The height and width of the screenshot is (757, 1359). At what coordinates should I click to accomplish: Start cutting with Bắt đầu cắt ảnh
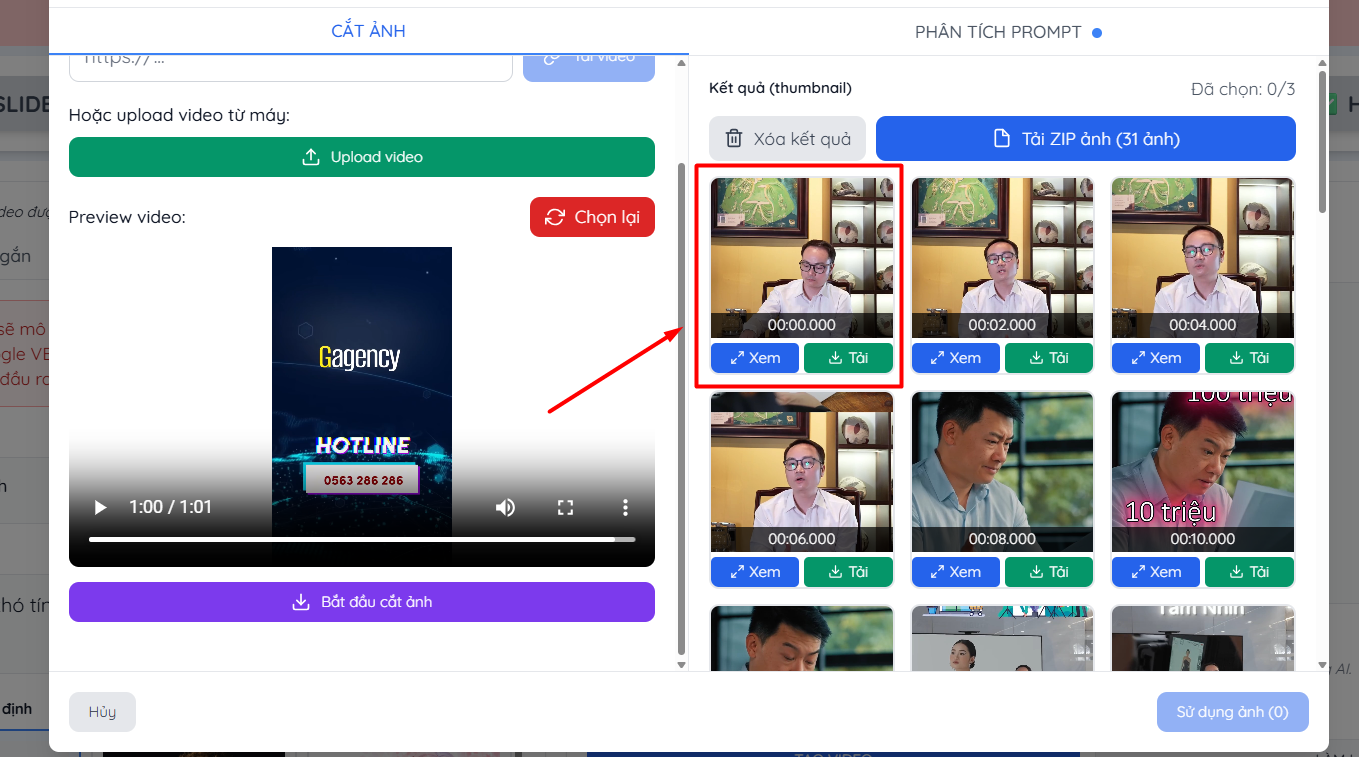[361, 602]
